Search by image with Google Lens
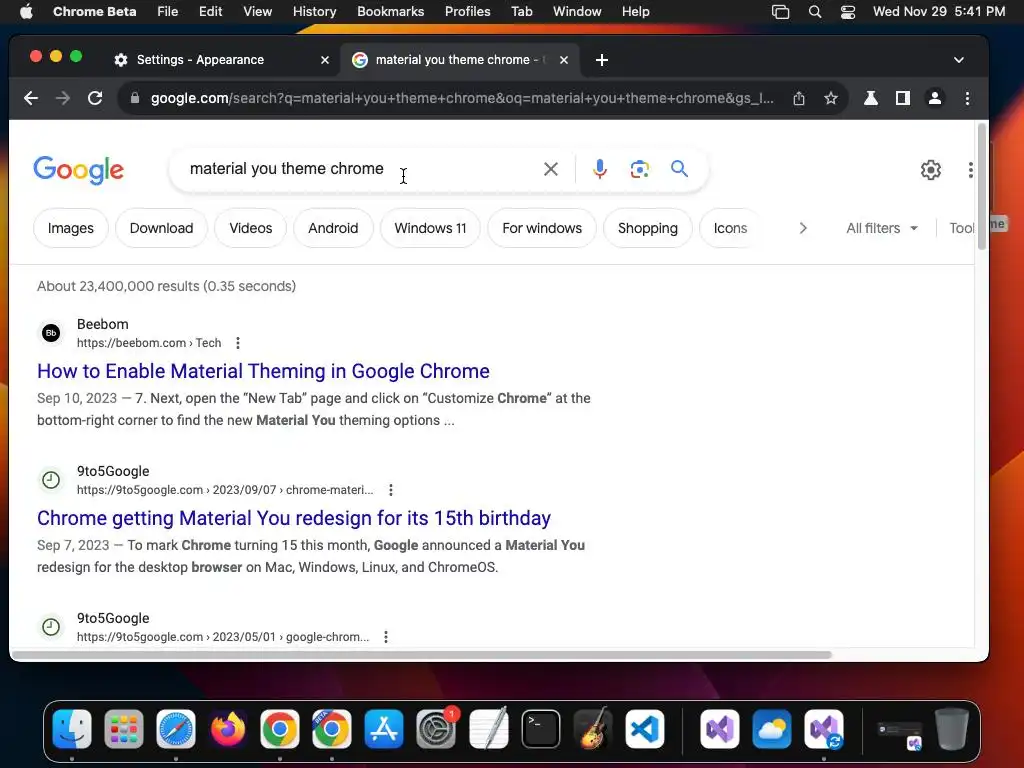The image size is (1024, 768). coord(639,169)
